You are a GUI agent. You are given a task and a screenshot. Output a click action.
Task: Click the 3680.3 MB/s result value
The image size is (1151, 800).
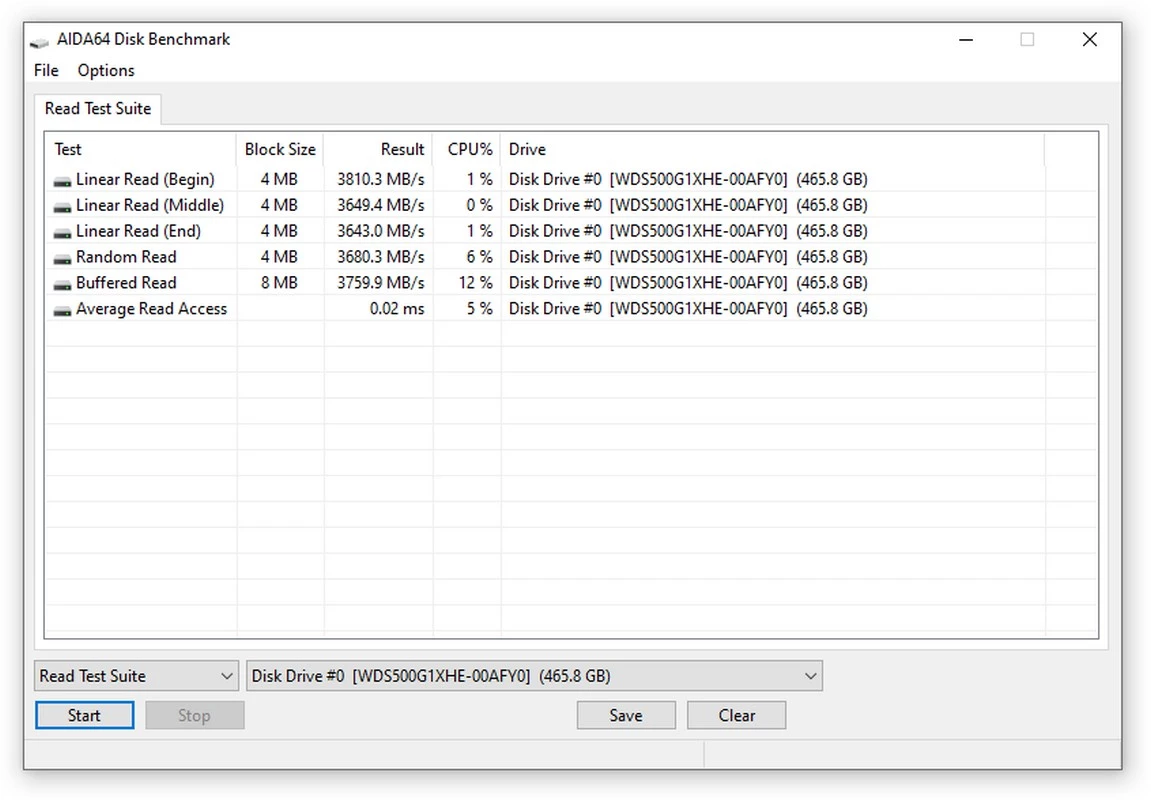click(380, 257)
